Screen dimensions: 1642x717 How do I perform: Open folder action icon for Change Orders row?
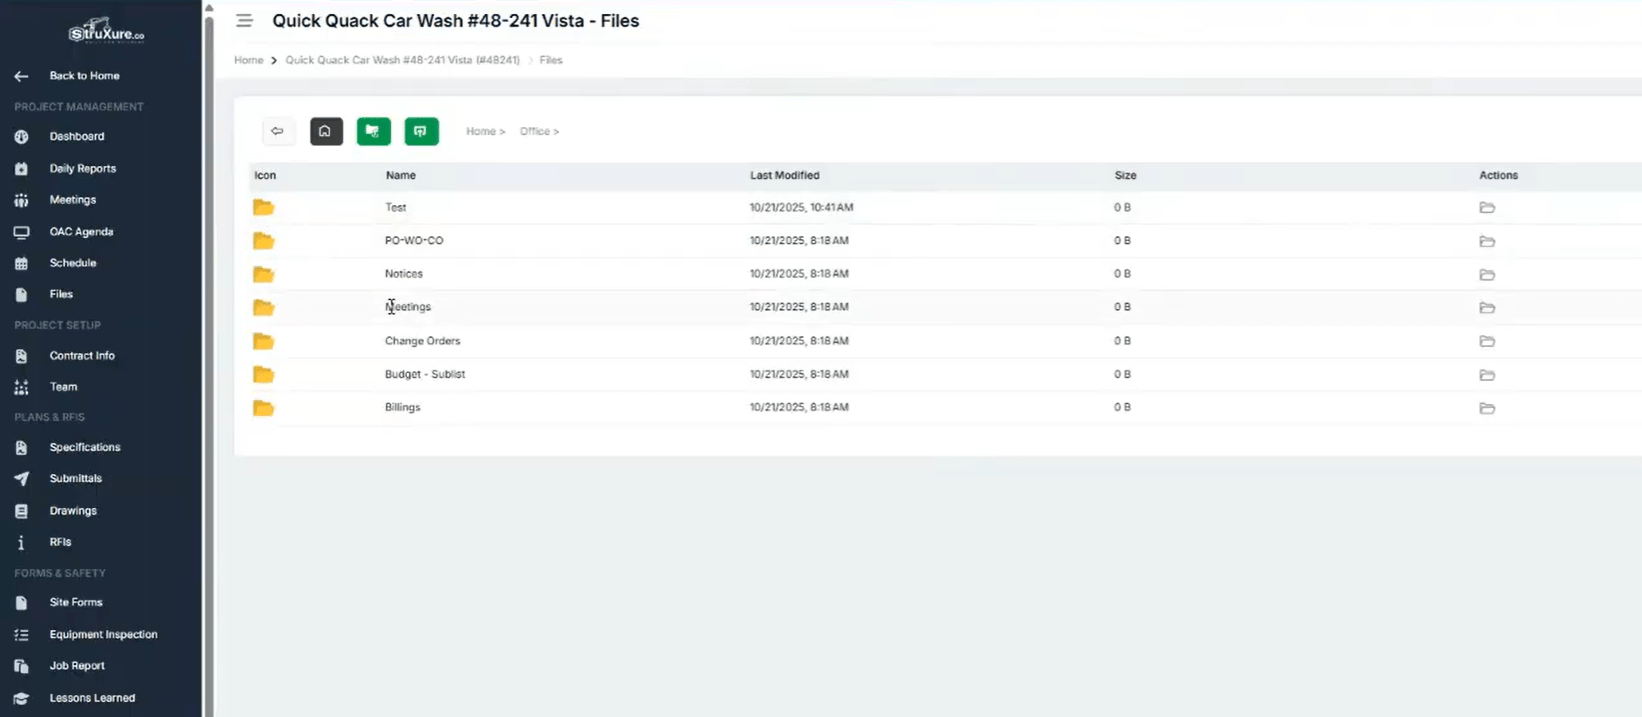[x=1487, y=341]
